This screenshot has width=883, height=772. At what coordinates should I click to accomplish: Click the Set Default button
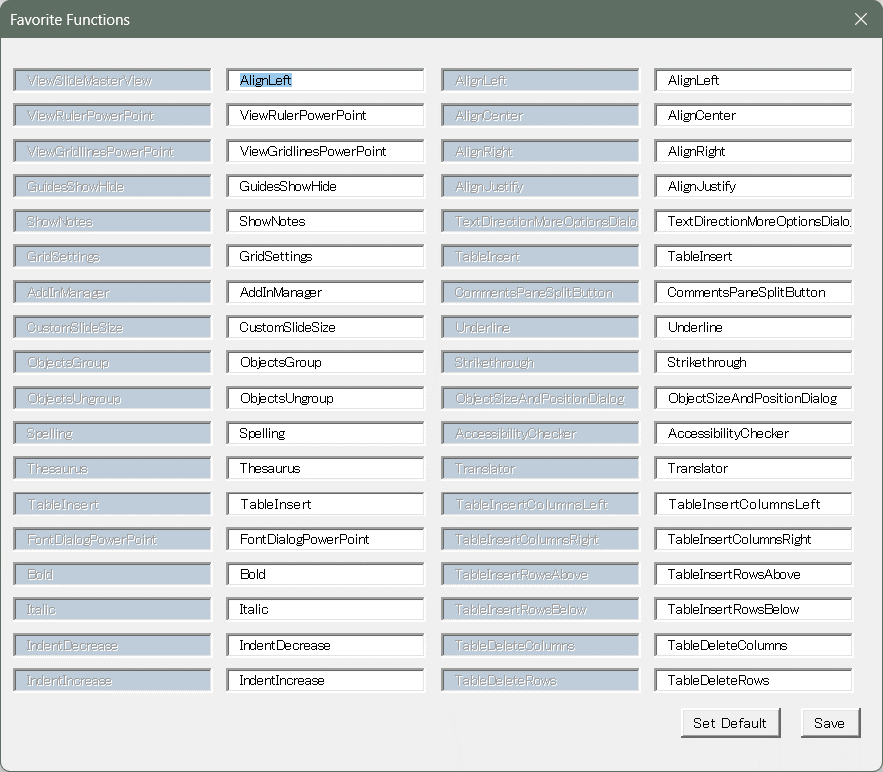tap(729, 723)
